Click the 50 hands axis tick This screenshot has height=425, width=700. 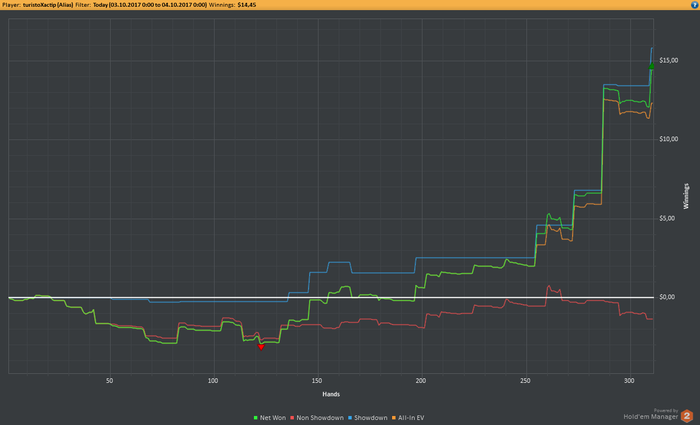(x=110, y=381)
